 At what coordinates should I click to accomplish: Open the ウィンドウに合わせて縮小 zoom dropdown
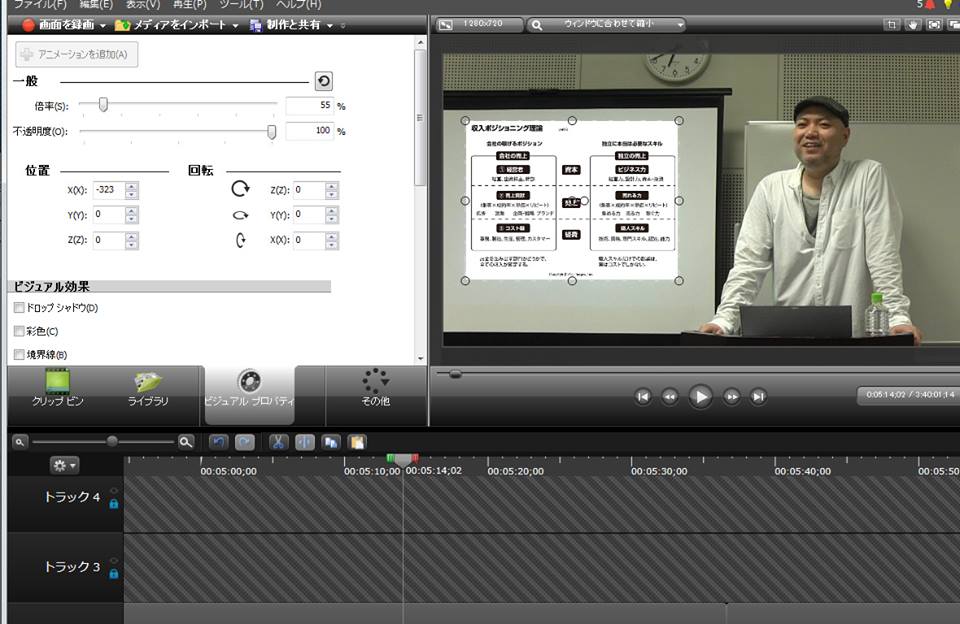(x=606, y=24)
